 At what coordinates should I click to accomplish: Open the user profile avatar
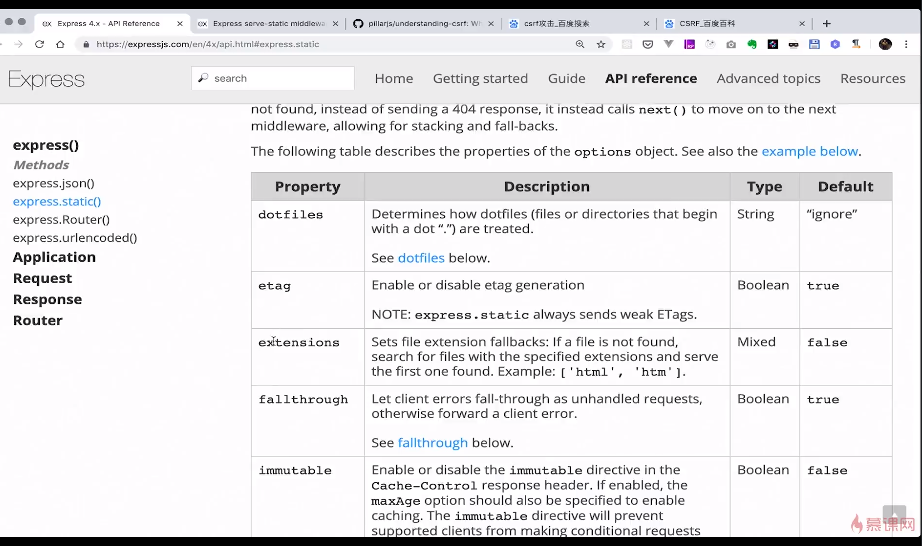(885, 44)
